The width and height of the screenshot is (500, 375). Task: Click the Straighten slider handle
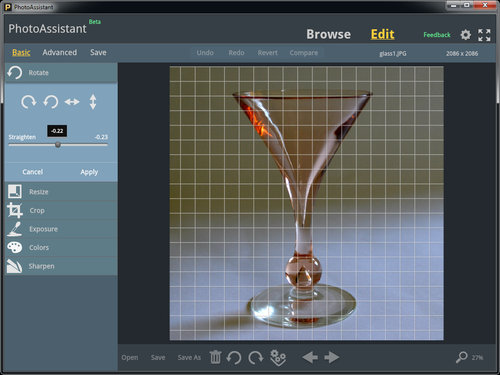coord(58,145)
